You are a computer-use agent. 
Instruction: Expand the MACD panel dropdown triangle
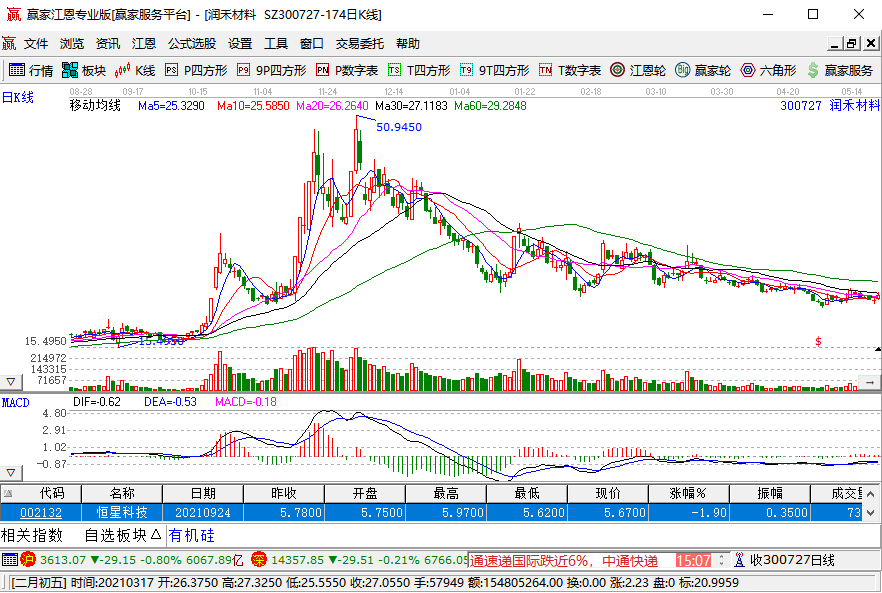[11, 473]
